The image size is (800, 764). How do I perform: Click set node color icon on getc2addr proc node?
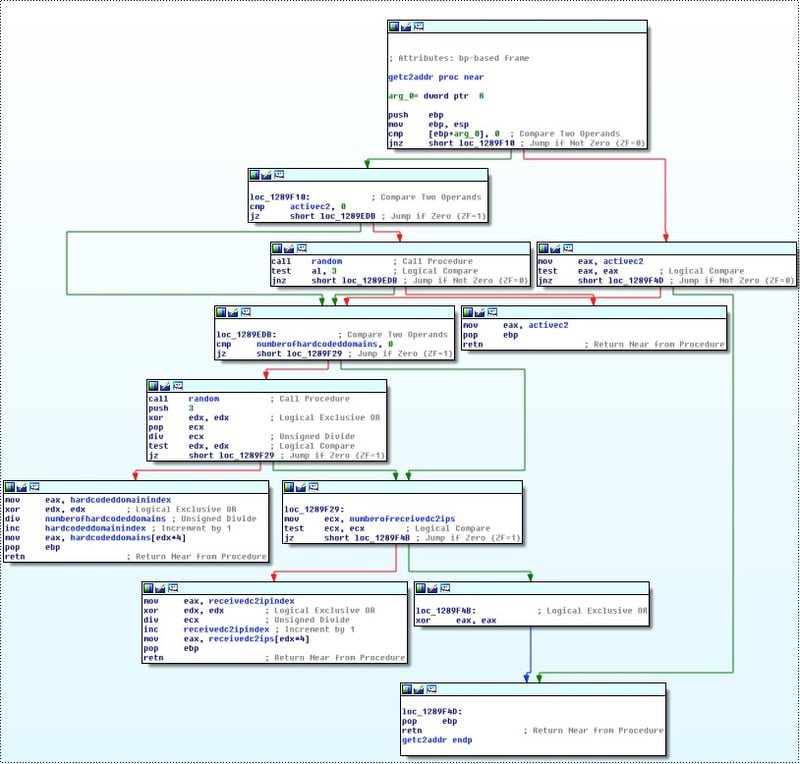tap(394, 26)
